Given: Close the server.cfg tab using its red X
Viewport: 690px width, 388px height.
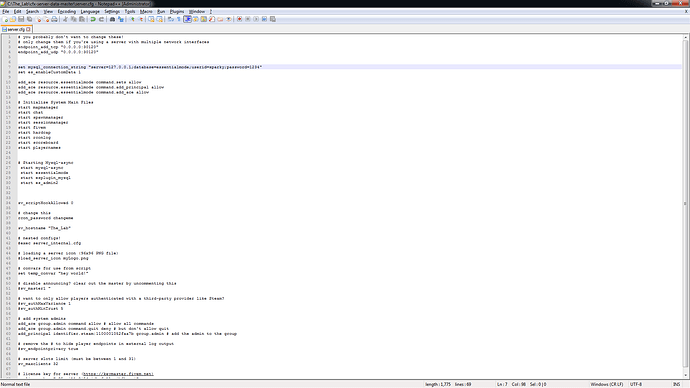Looking at the screenshot, I should click(x=29, y=29).
